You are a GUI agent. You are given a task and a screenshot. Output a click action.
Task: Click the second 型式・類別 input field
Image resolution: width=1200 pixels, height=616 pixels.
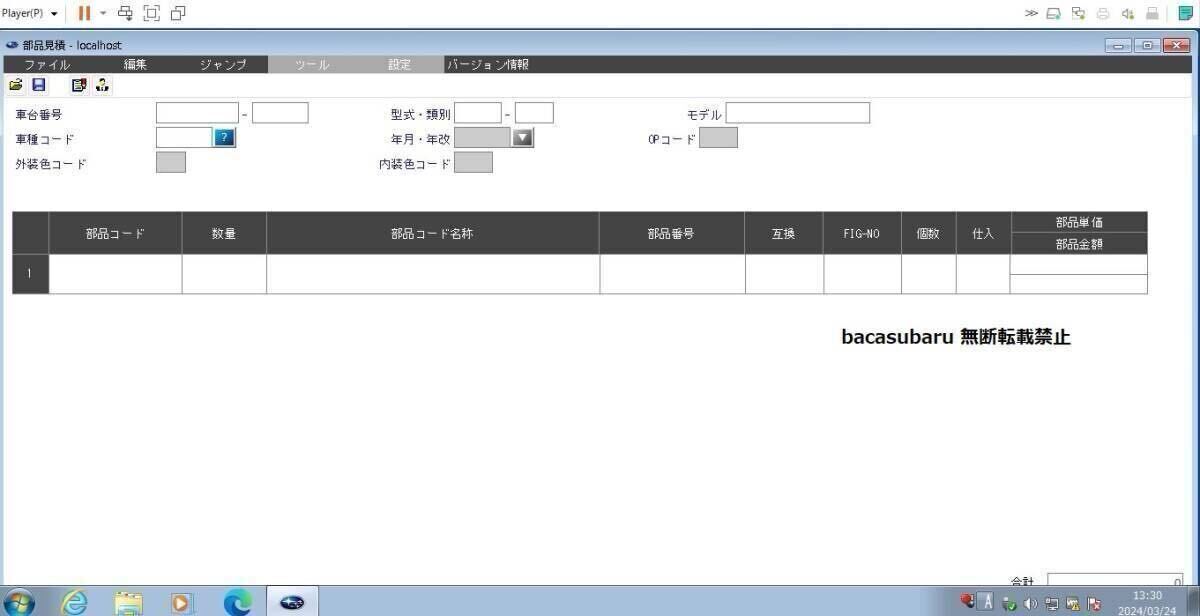click(534, 113)
